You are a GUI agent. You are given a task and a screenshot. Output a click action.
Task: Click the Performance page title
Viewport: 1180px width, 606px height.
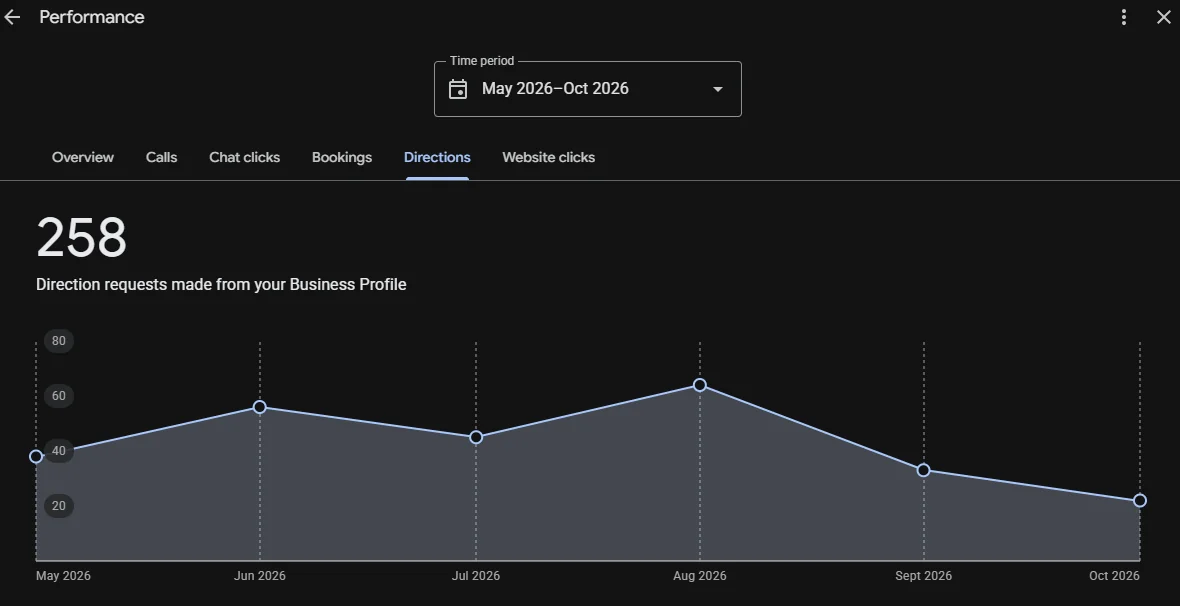point(92,17)
